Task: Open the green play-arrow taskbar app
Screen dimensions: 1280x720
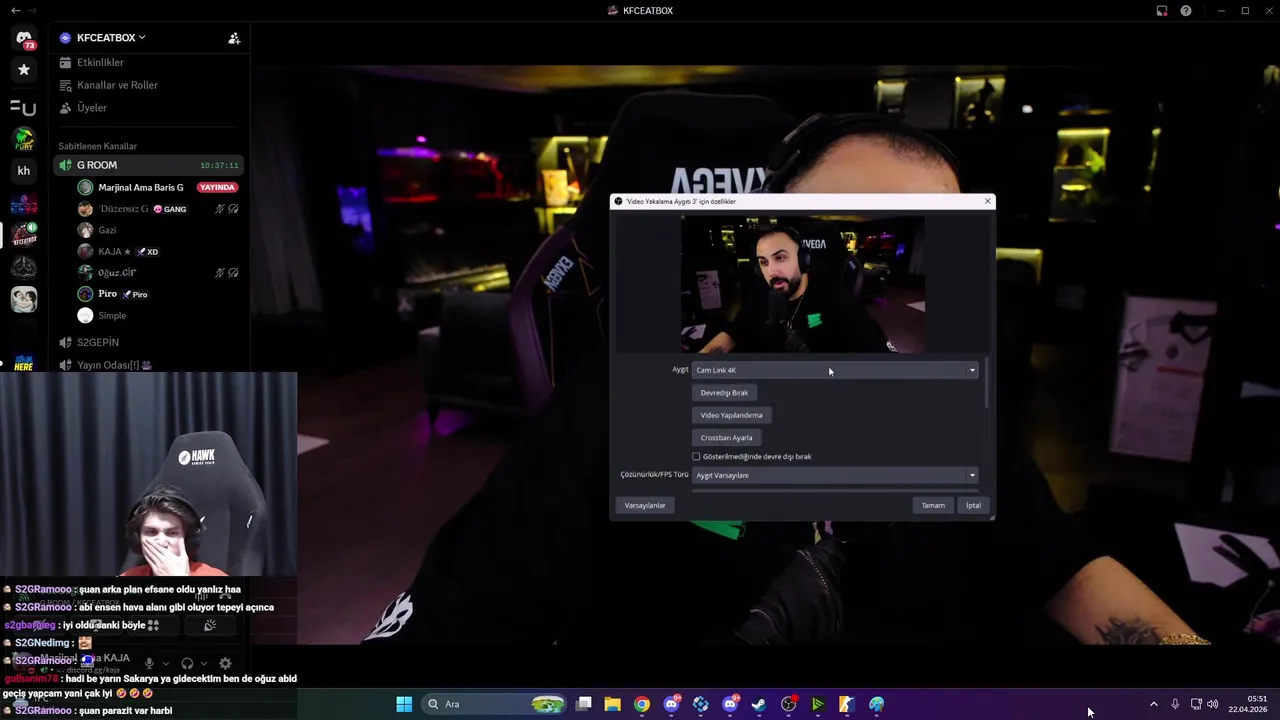Action: (818, 704)
